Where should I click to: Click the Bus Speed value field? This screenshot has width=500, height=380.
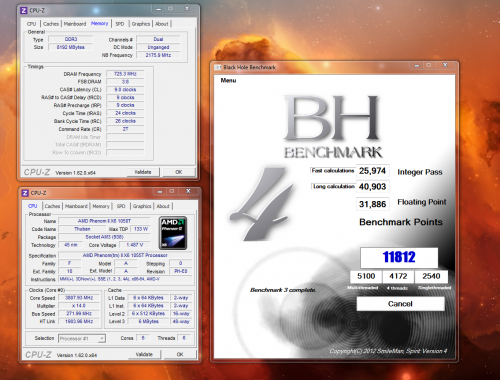point(79,314)
